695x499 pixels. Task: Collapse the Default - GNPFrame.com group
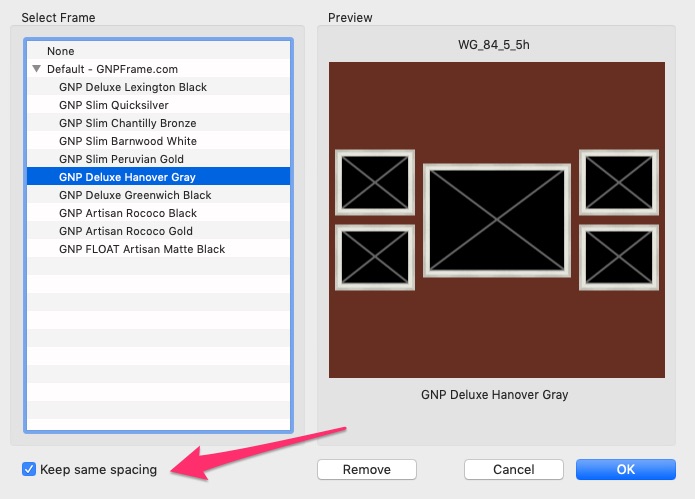click(37, 69)
